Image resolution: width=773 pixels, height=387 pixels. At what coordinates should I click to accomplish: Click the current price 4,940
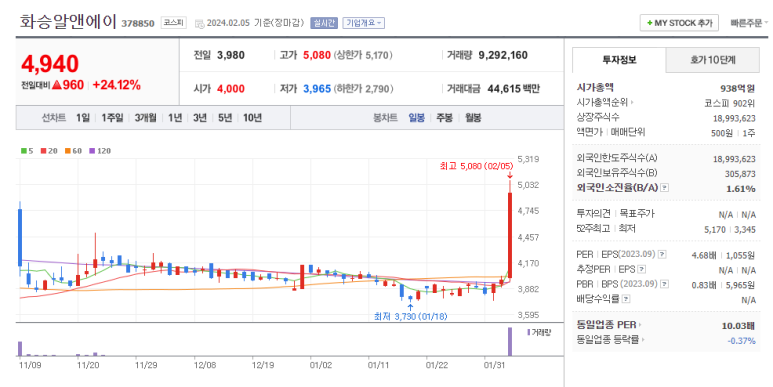tap(50, 64)
